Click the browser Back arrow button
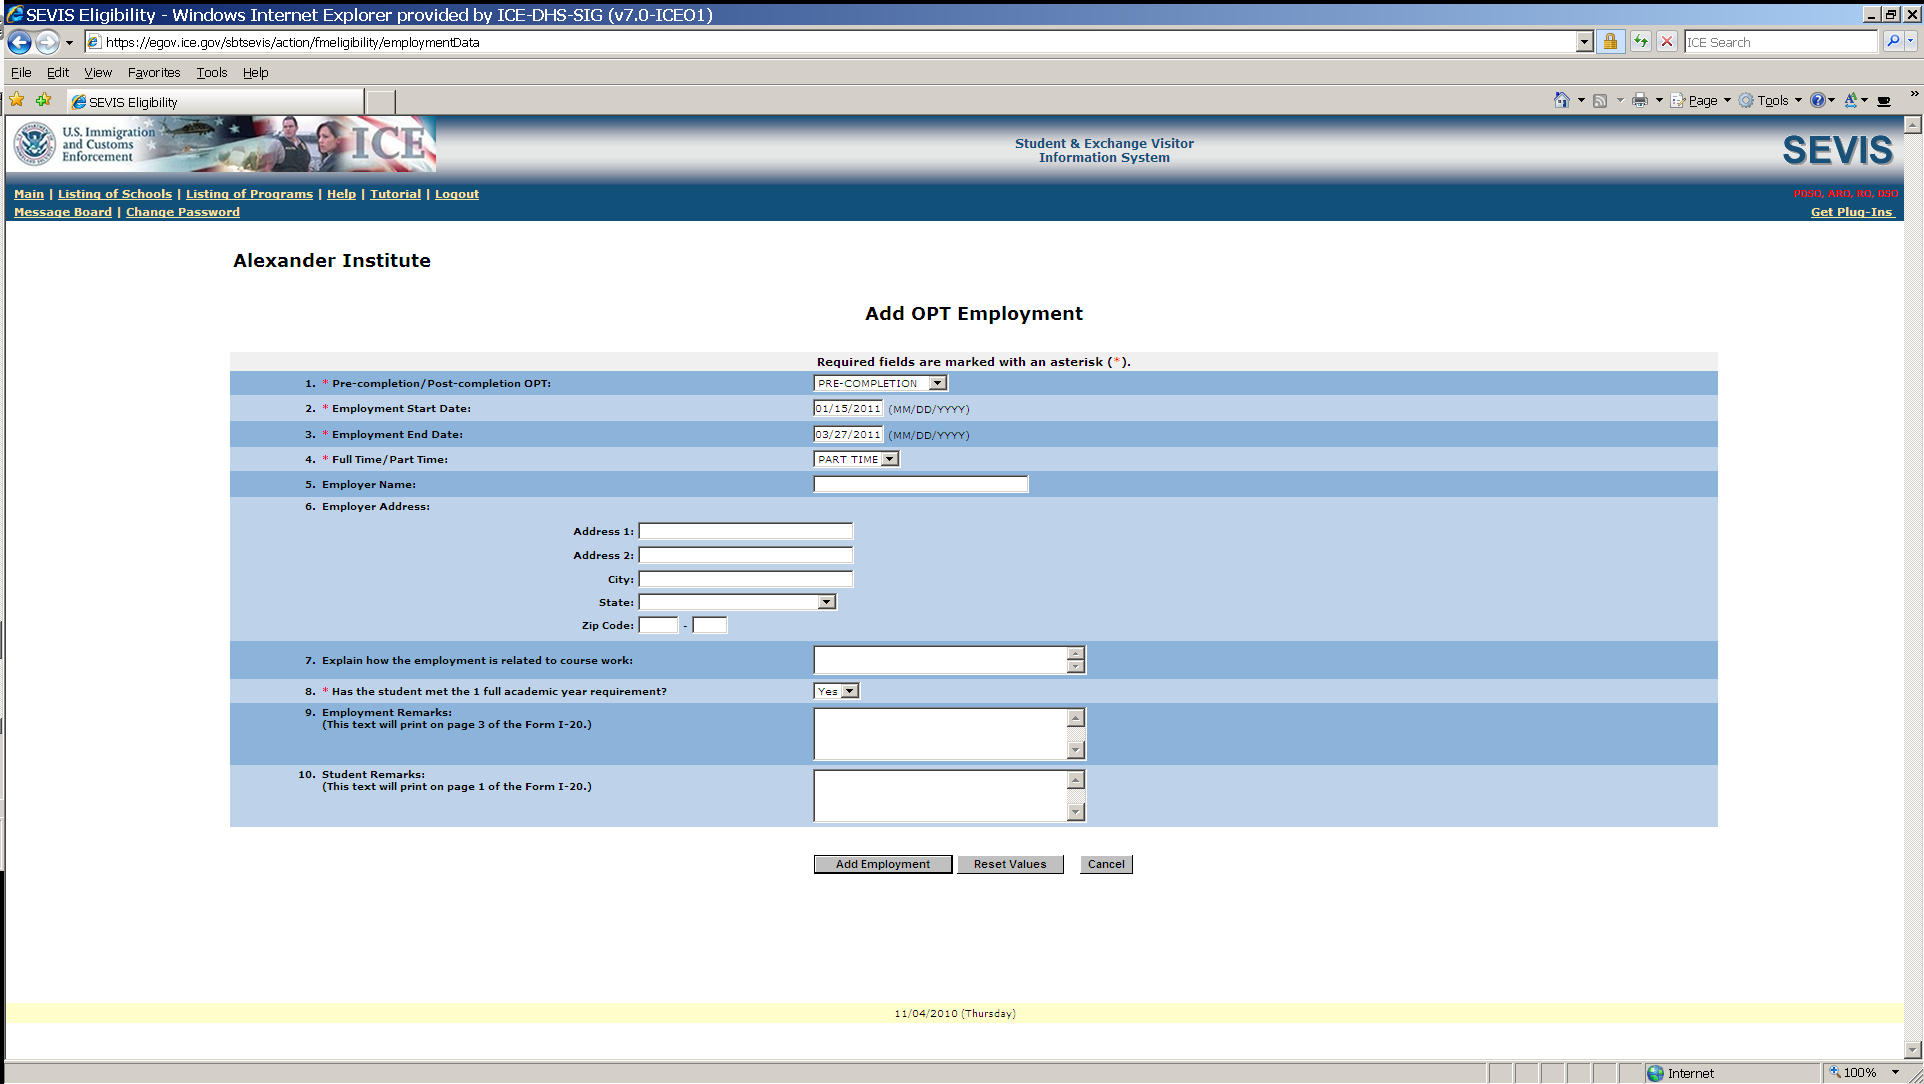This screenshot has height=1084, width=1924. click(x=19, y=42)
